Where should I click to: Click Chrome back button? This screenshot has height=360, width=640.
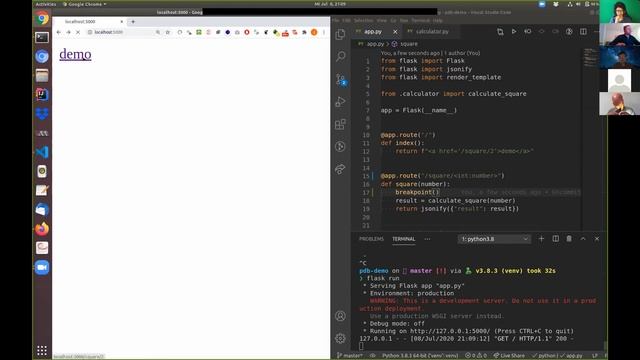(x=59, y=32)
